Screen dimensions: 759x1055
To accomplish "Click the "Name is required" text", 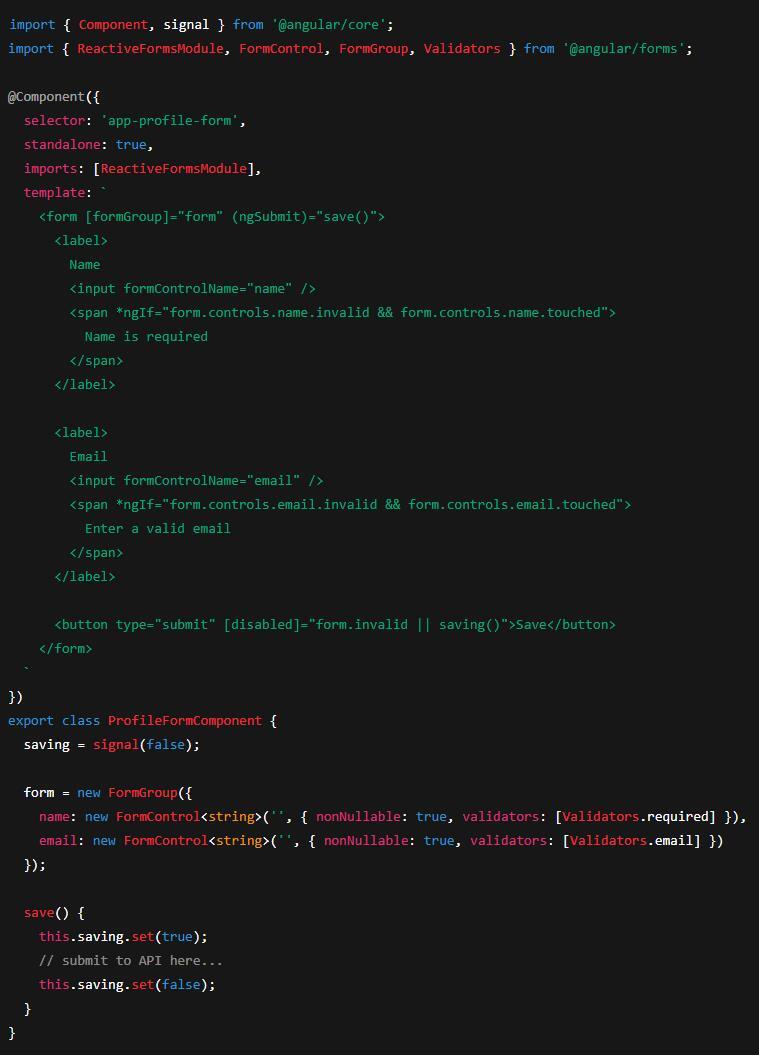I will point(146,336).
